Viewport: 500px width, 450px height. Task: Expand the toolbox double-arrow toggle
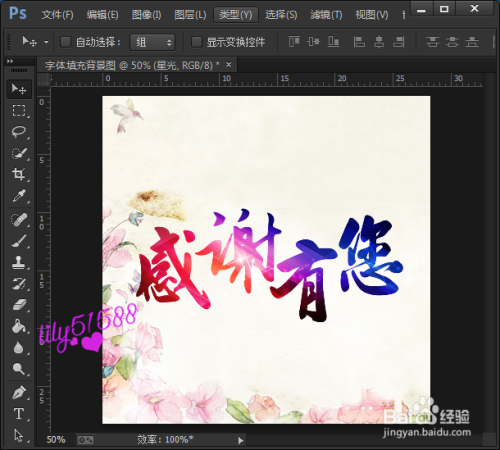click(10, 61)
